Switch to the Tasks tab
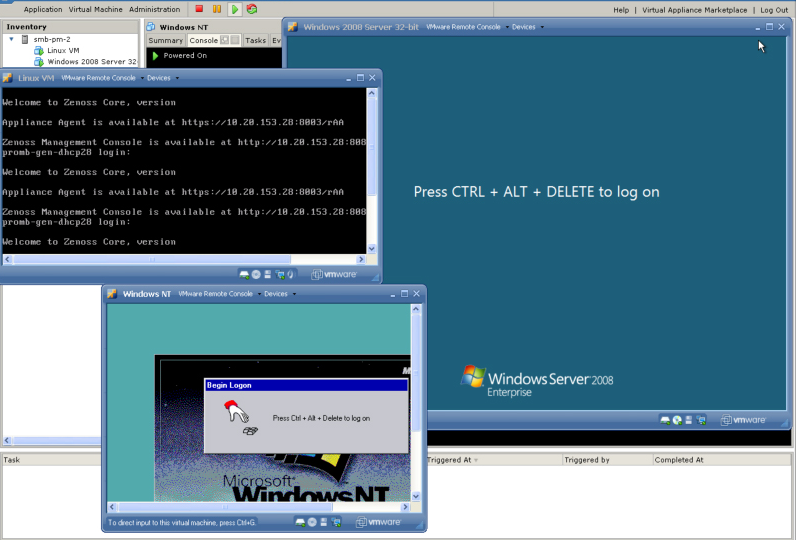Viewport: 797px width, 540px height. pyautogui.click(x=255, y=40)
